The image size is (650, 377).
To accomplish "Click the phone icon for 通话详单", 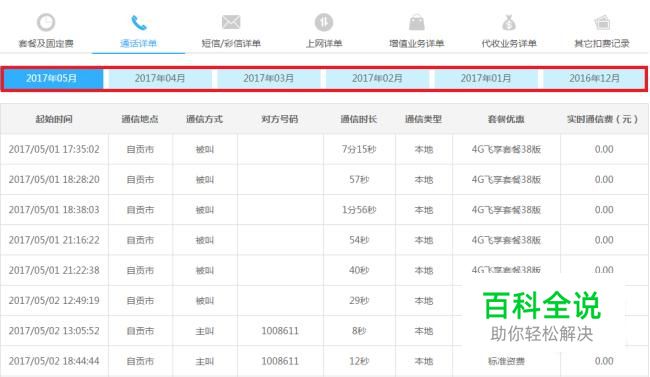I will (138, 23).
